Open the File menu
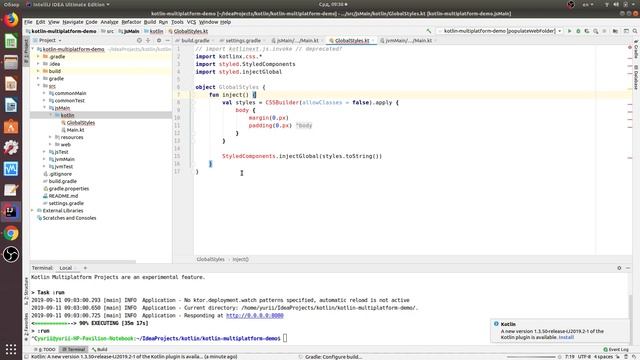The width and height of the screenshot is (640, 360). point(28,22)
